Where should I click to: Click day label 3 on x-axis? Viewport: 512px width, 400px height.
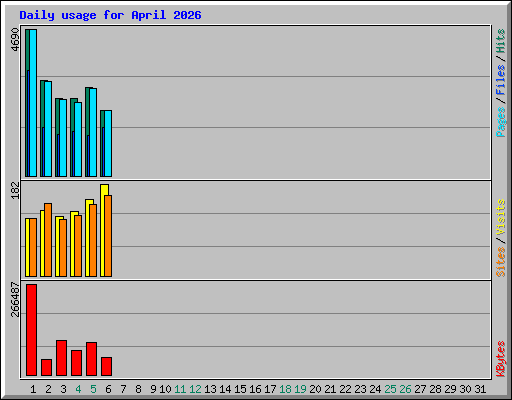click(63, 389)
